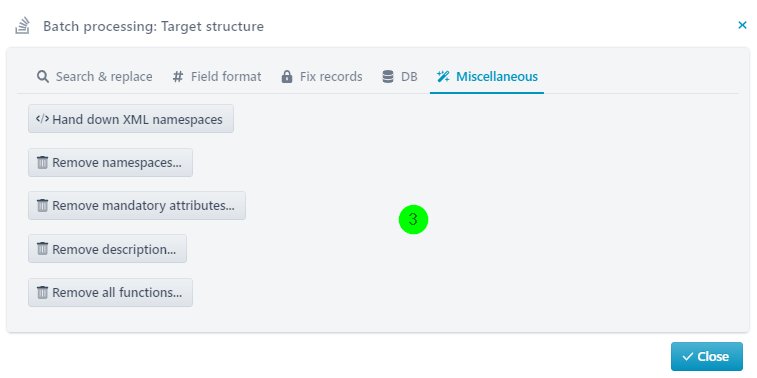Screen dimensions: 757x378
Task: Choose Remove description...
Action: point(107,249)
